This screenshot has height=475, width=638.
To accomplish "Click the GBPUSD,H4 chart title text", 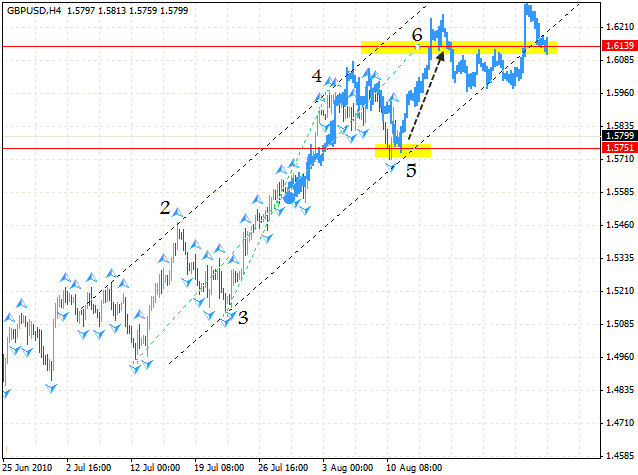I will click(x=34, y=11).
